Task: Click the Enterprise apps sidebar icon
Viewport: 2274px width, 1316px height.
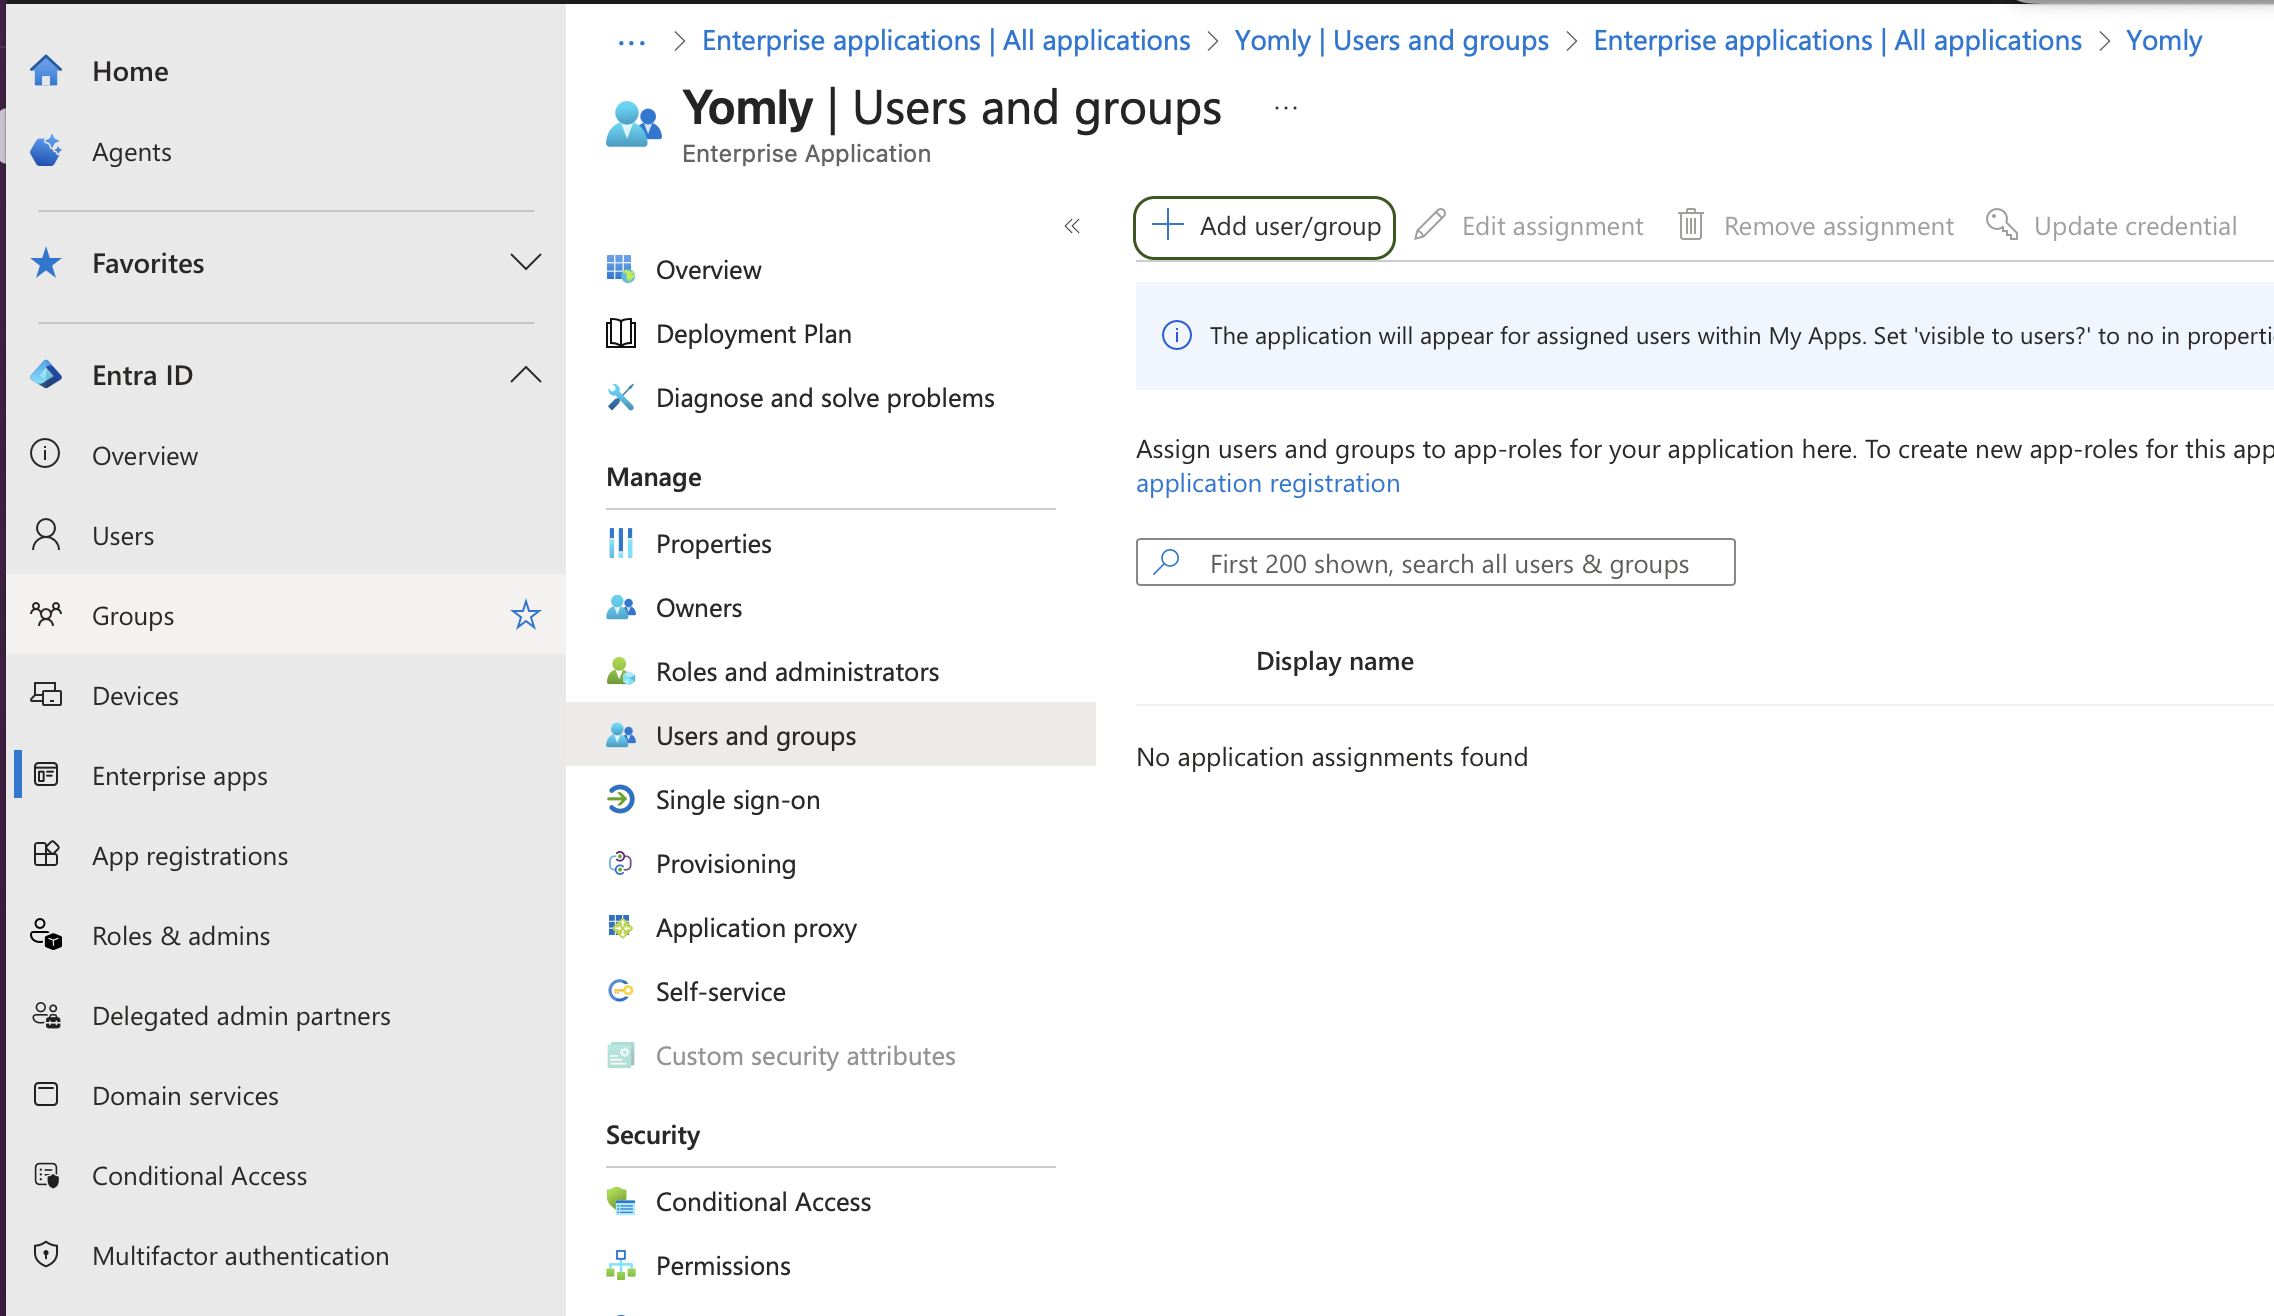Action: 46,775
